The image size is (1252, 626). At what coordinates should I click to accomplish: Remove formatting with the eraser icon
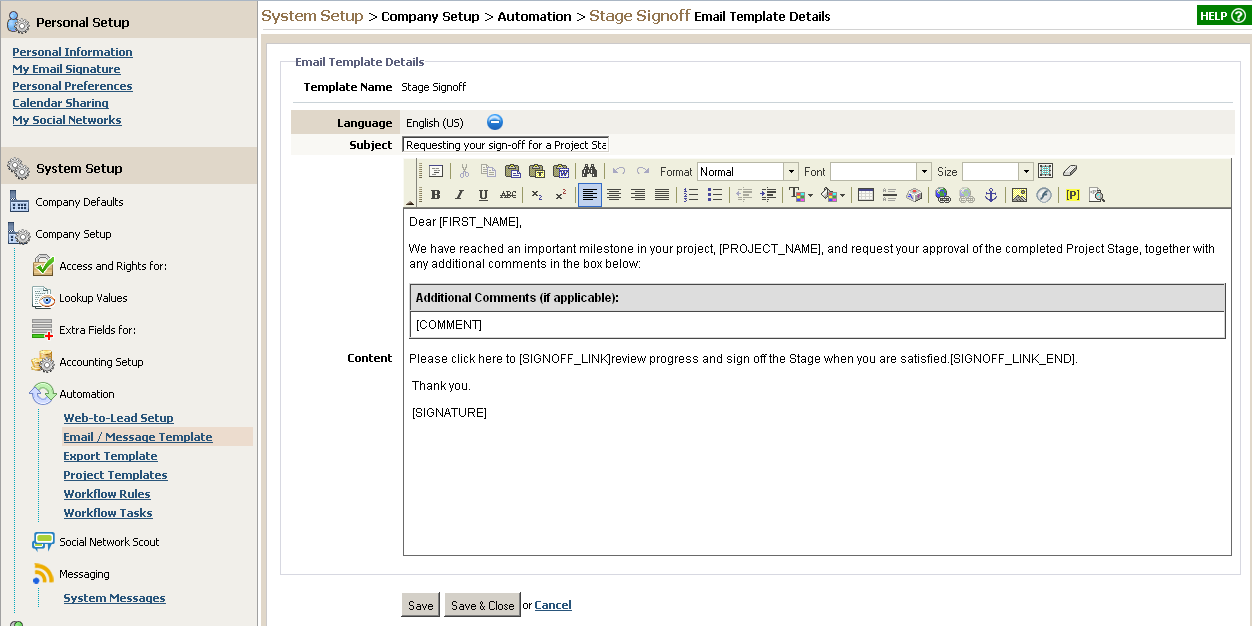1069,171
